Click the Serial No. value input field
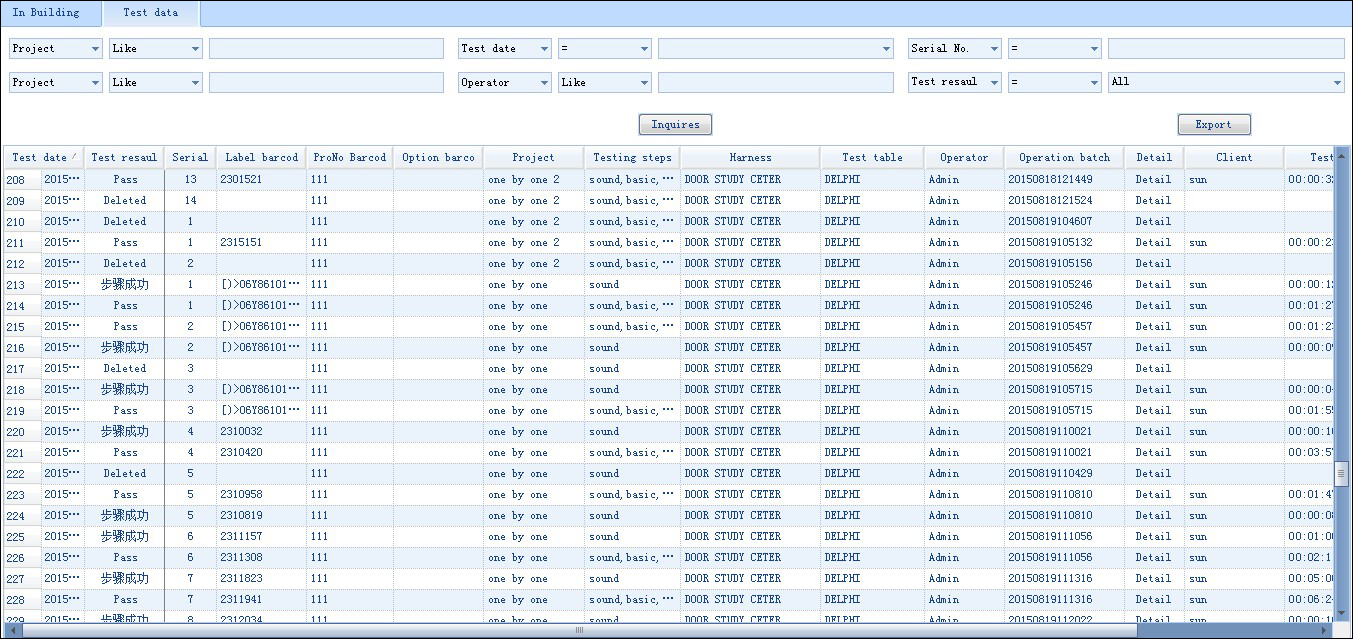 click(1226, 48)
